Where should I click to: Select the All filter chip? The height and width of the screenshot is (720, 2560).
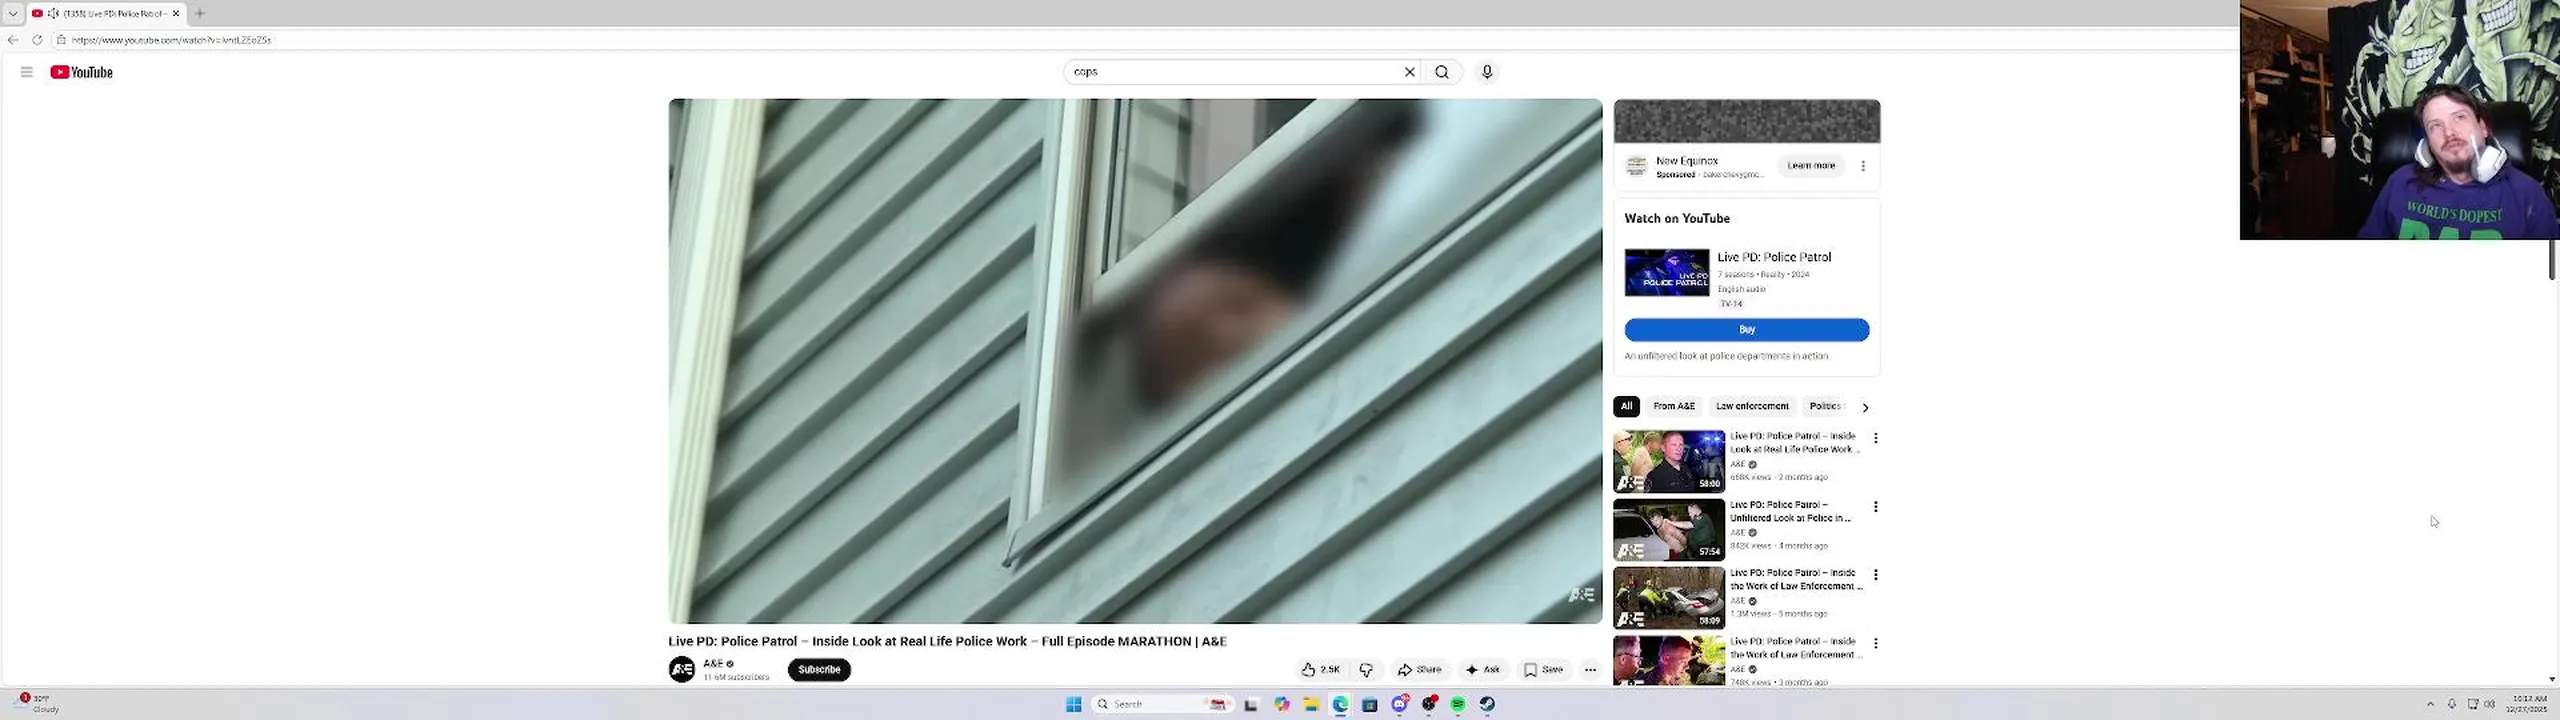1626,406
